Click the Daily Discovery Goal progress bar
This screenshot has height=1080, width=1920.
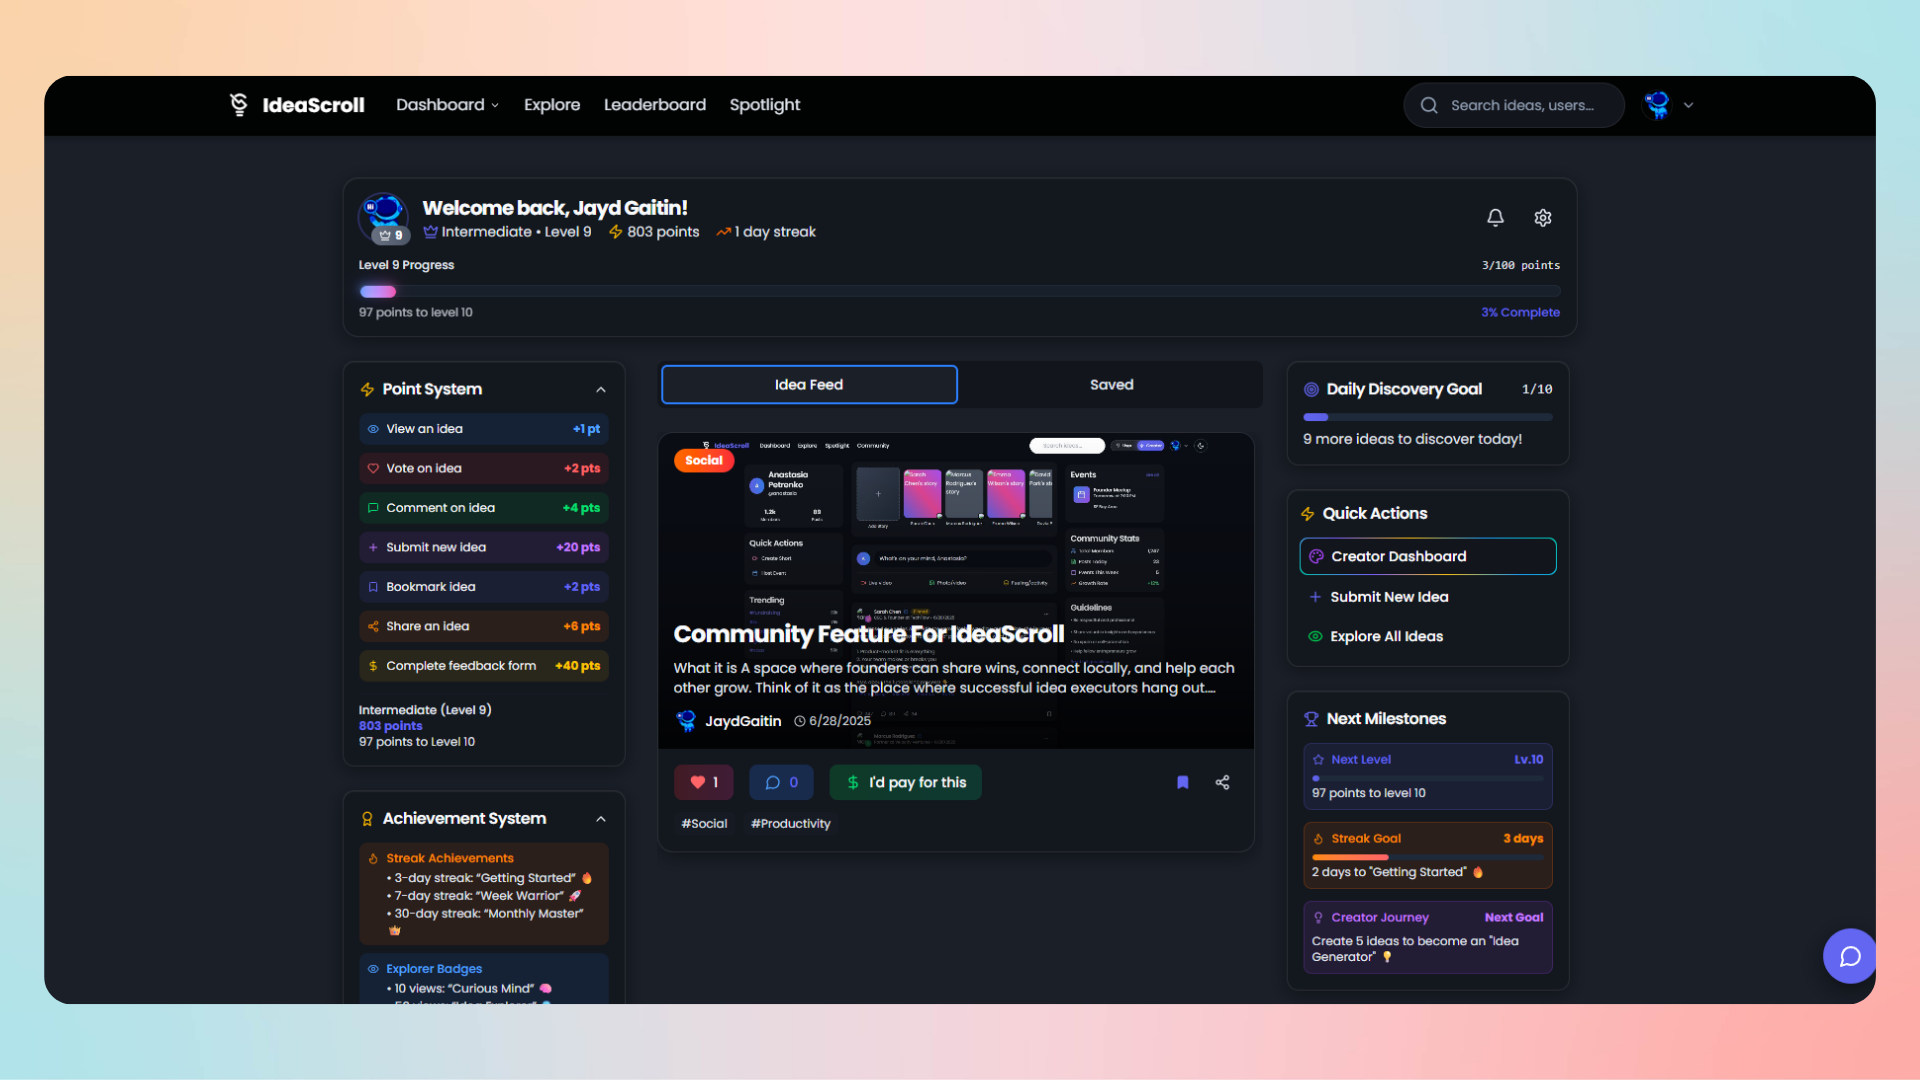[1428, 416]
